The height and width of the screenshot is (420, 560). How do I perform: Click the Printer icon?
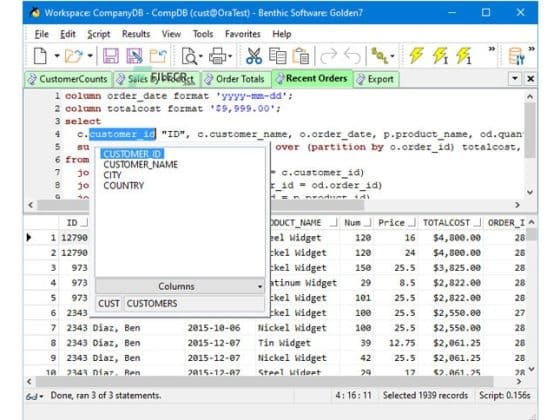coord(218,56)
